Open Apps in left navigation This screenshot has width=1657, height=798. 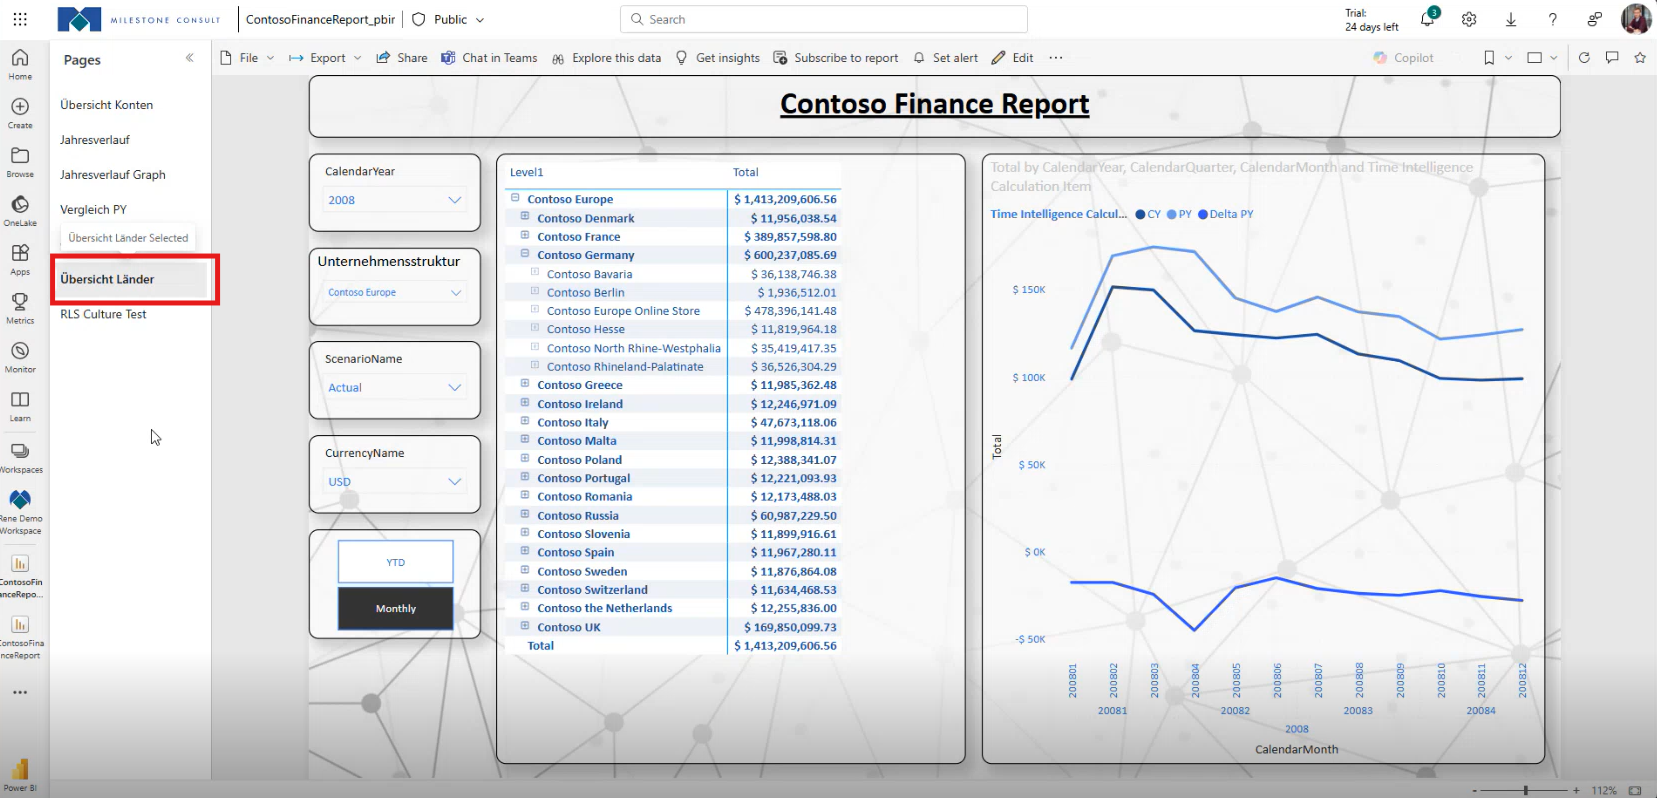20,260
